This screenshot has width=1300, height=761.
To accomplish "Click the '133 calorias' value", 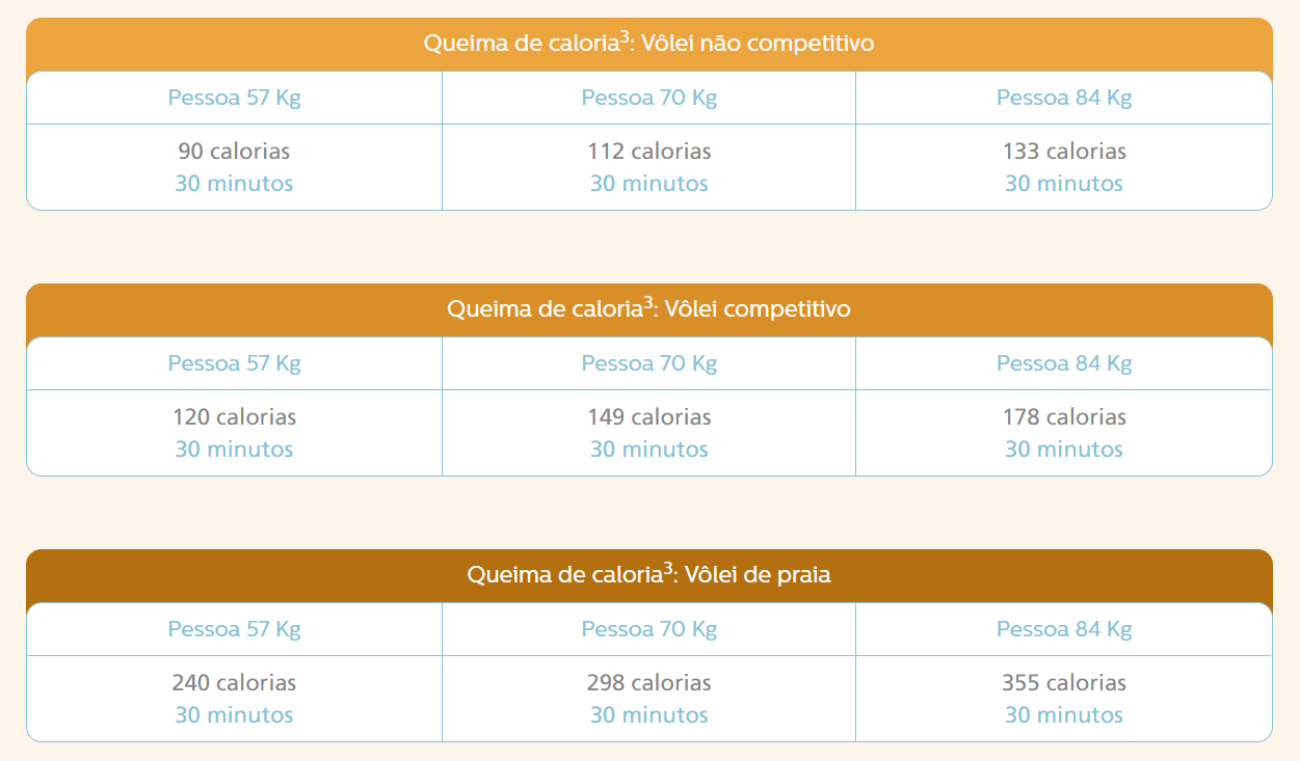I will 1064,151.
